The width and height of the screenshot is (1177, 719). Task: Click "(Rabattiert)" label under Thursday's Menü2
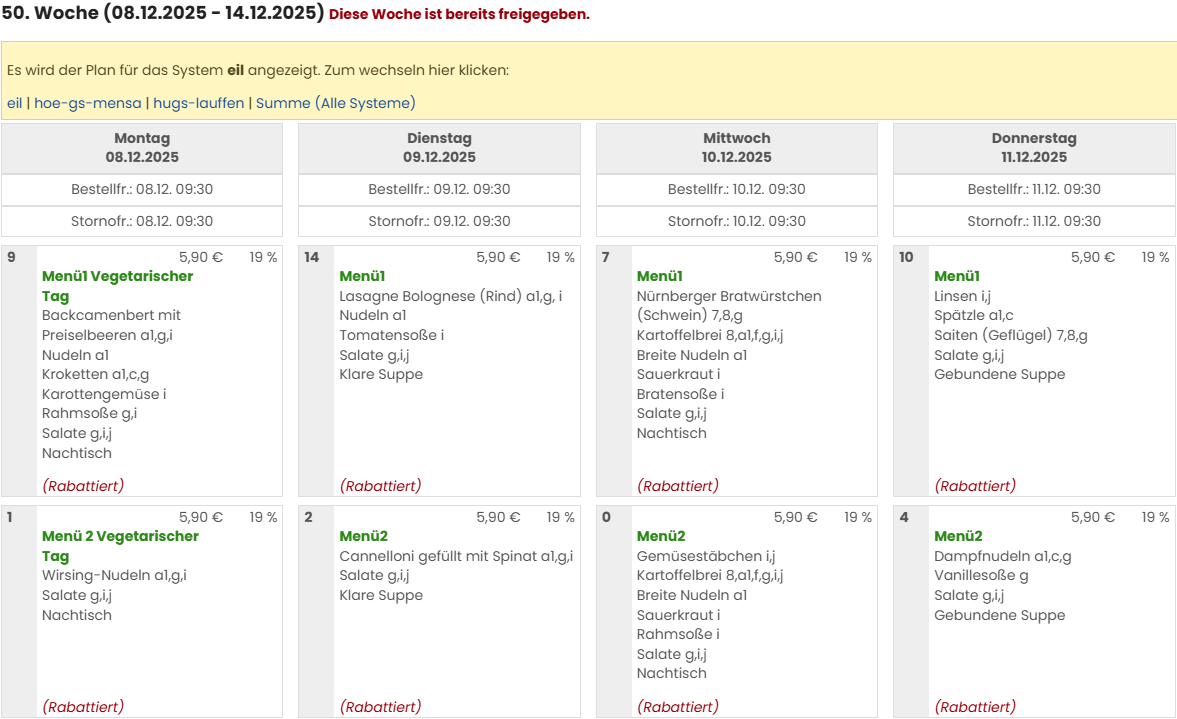[975, 707]
